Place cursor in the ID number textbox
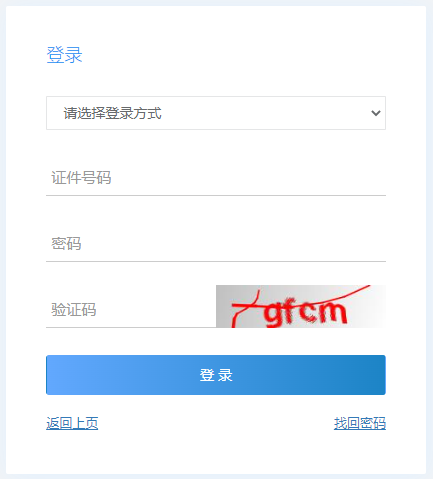 [216, 178]
